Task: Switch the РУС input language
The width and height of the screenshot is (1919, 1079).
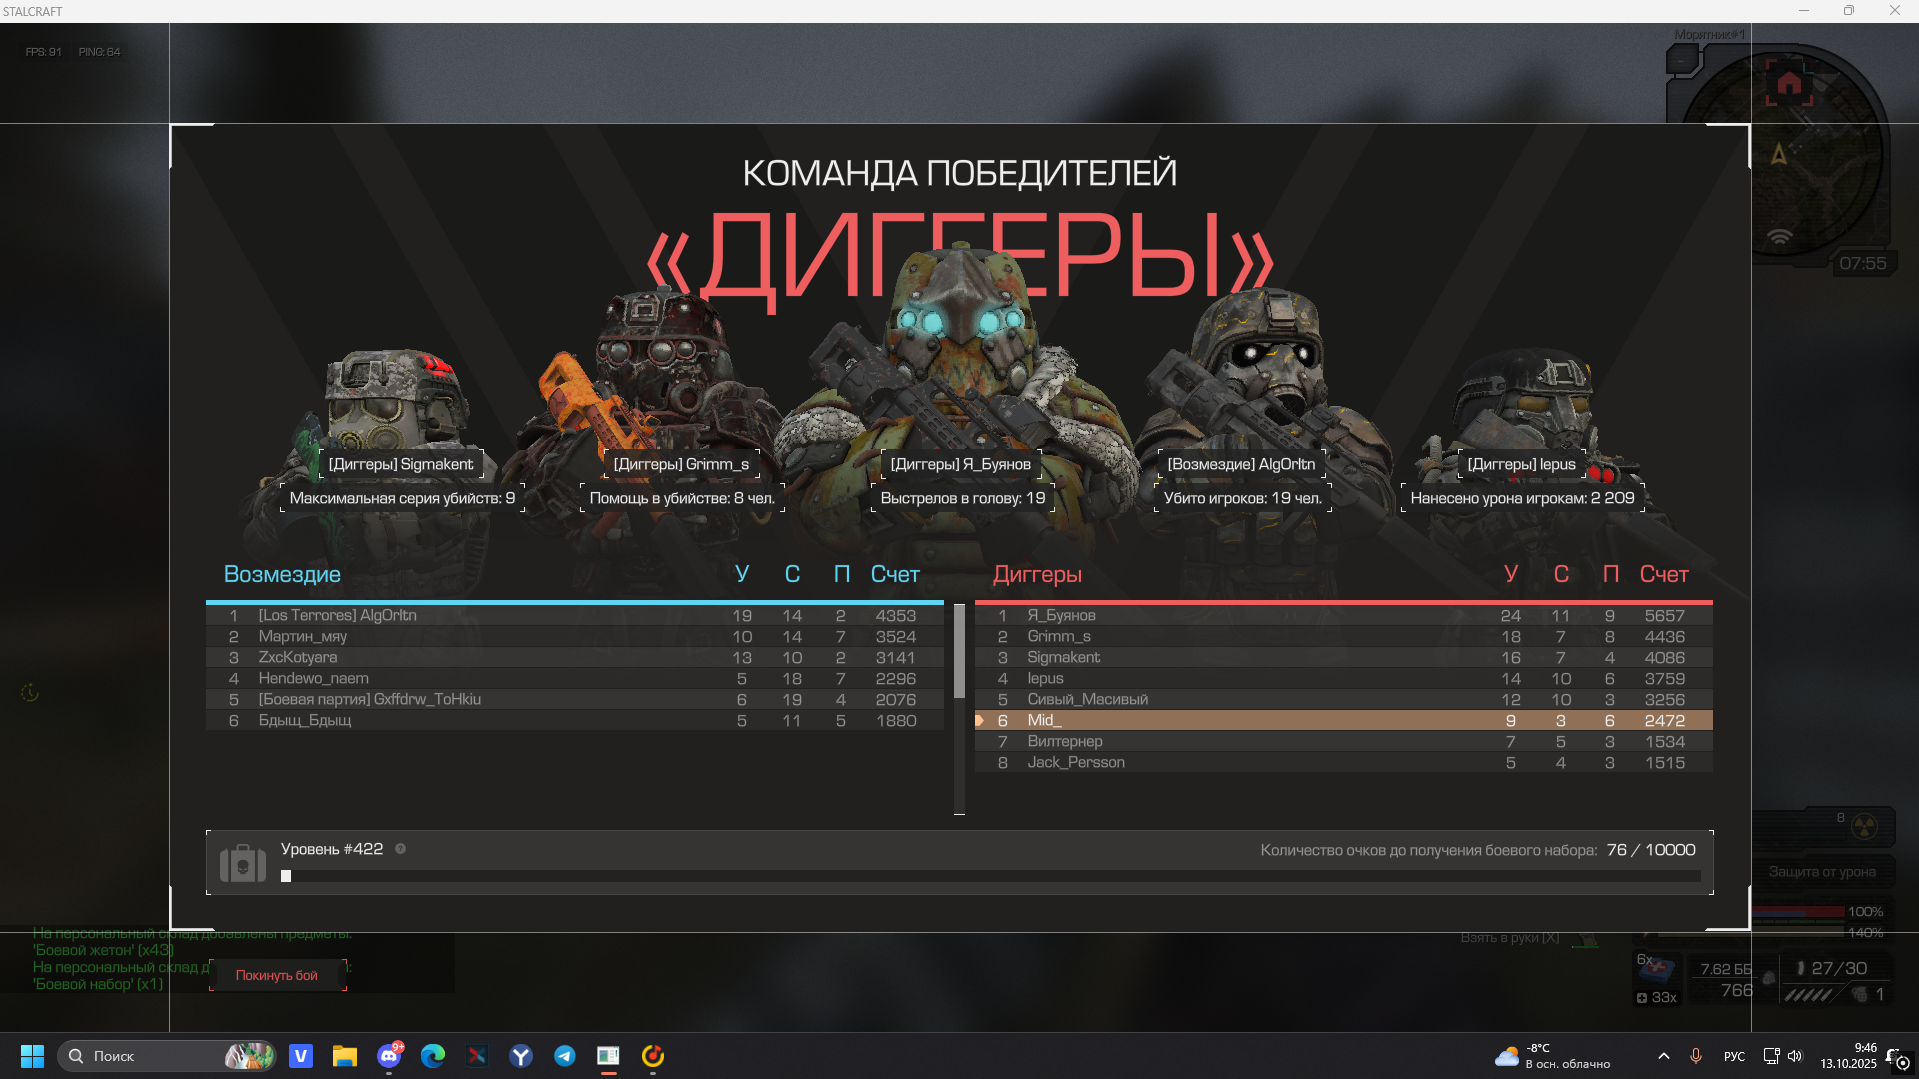Action: point(1735,1056)
